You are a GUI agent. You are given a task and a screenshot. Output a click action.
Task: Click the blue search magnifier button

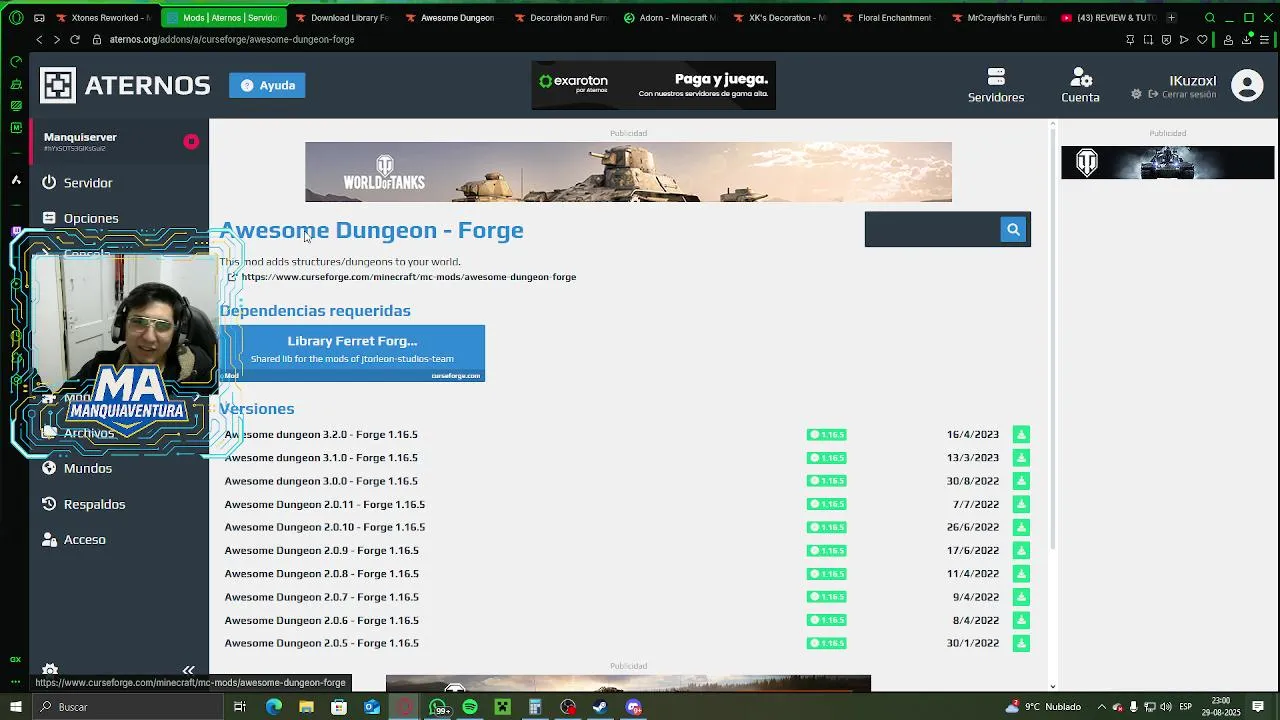(1013, 230)
